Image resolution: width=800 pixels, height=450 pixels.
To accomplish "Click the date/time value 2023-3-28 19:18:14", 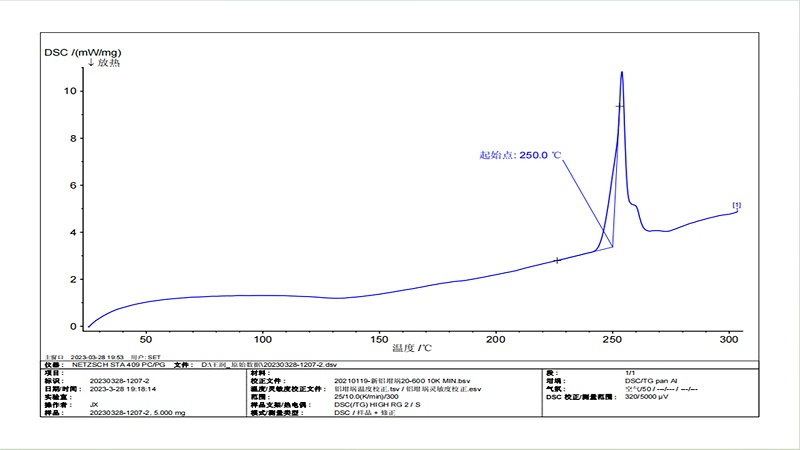I will [x=121, y=388].
